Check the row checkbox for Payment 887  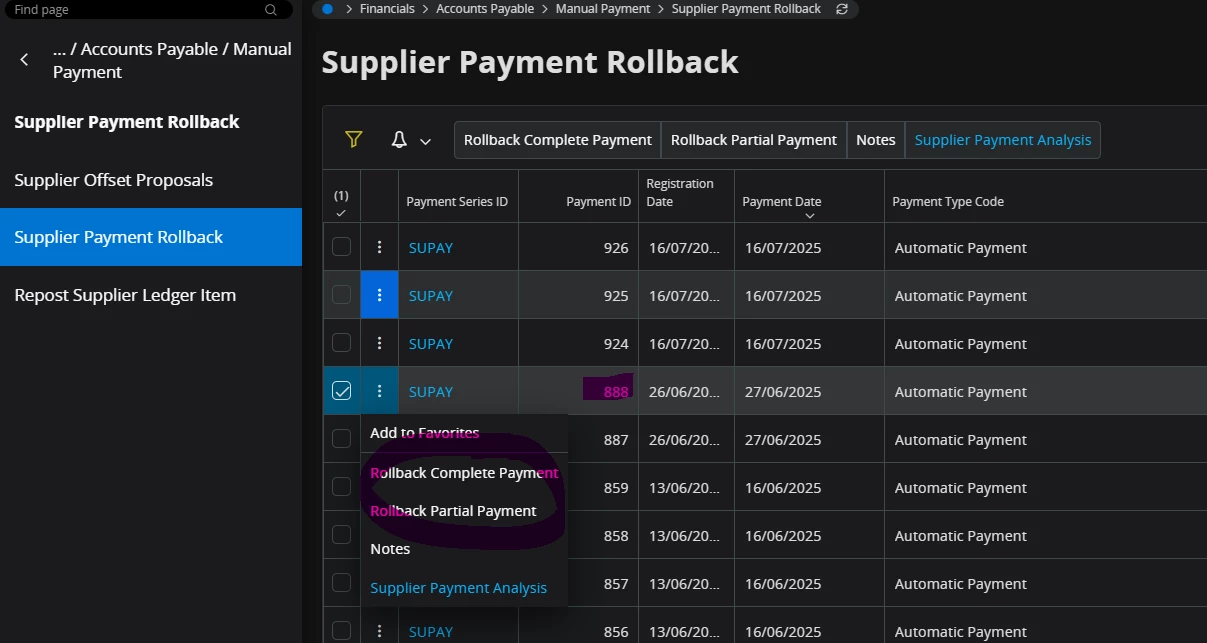point(341,438)
